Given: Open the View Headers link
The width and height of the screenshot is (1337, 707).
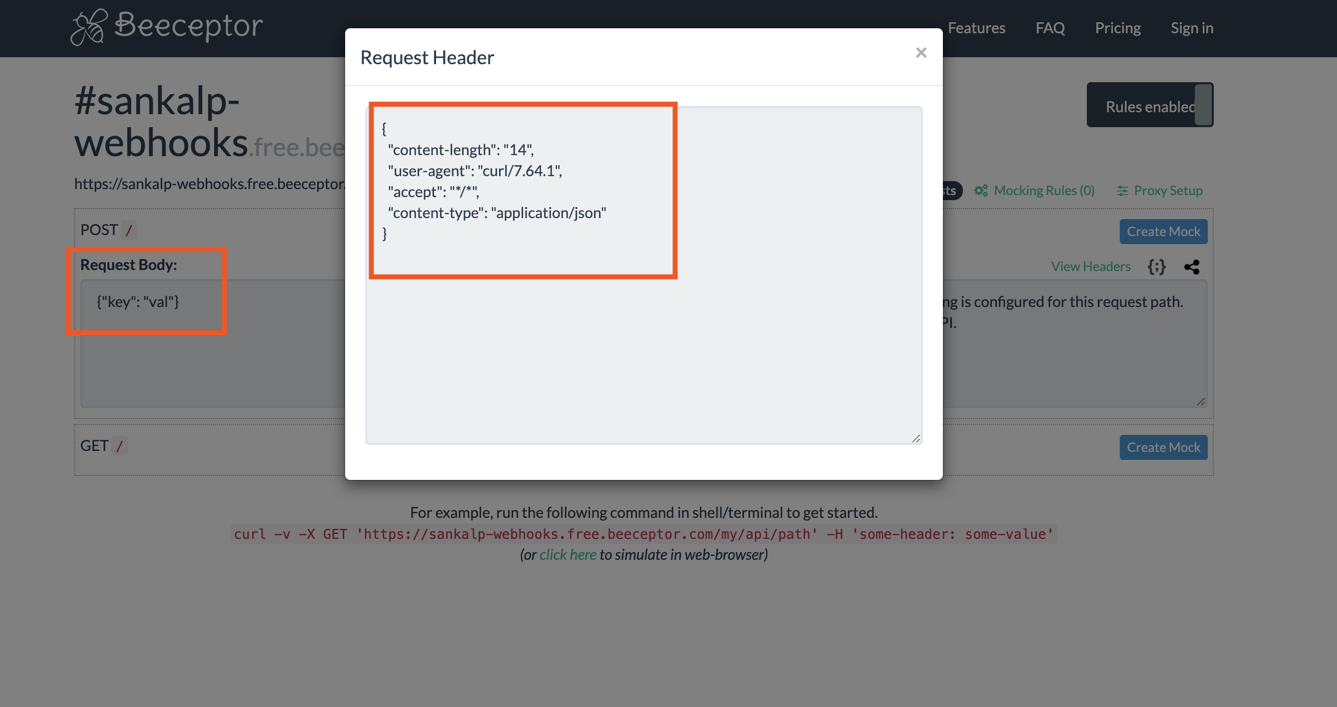Looking at the screenshot, I should click(1090, 267).
